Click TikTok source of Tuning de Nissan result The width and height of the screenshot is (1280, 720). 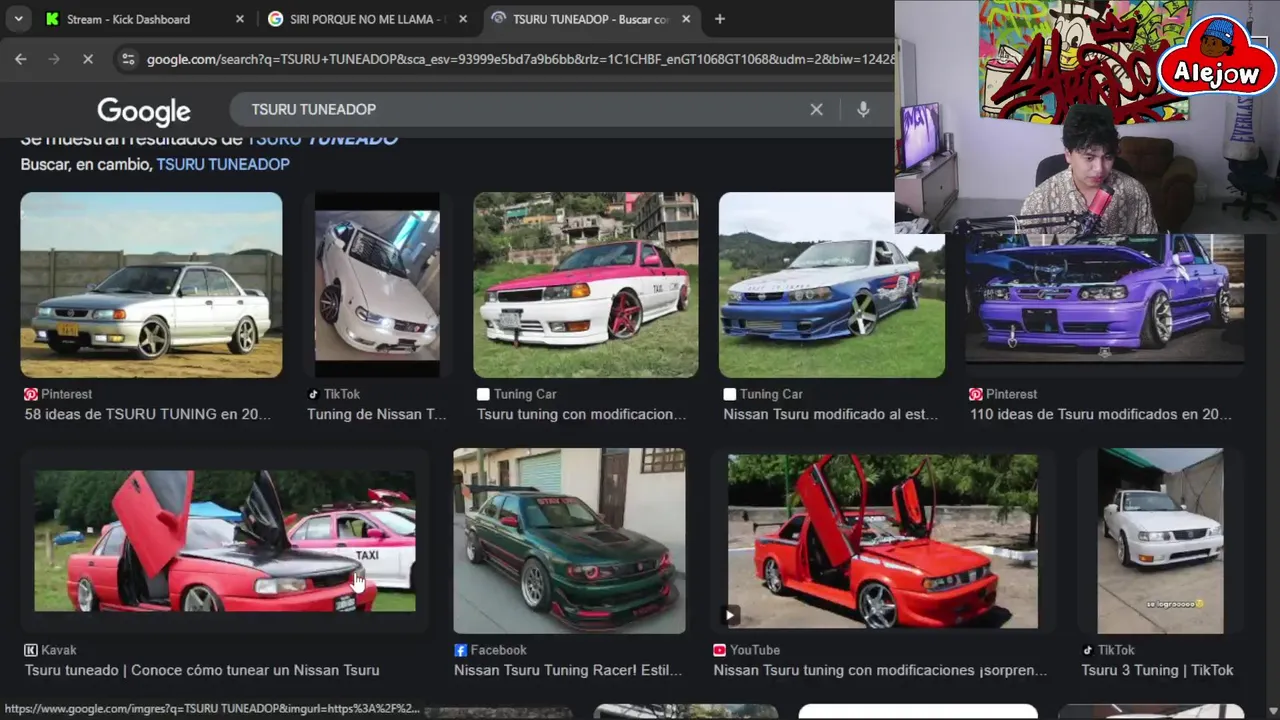click(334, 394)
